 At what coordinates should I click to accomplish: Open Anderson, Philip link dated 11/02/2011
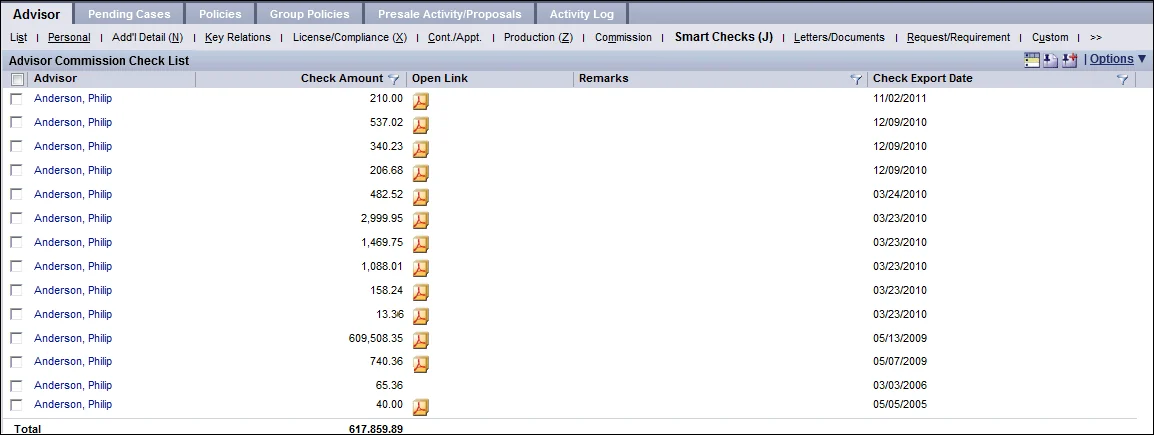click(x=73, y=98)
